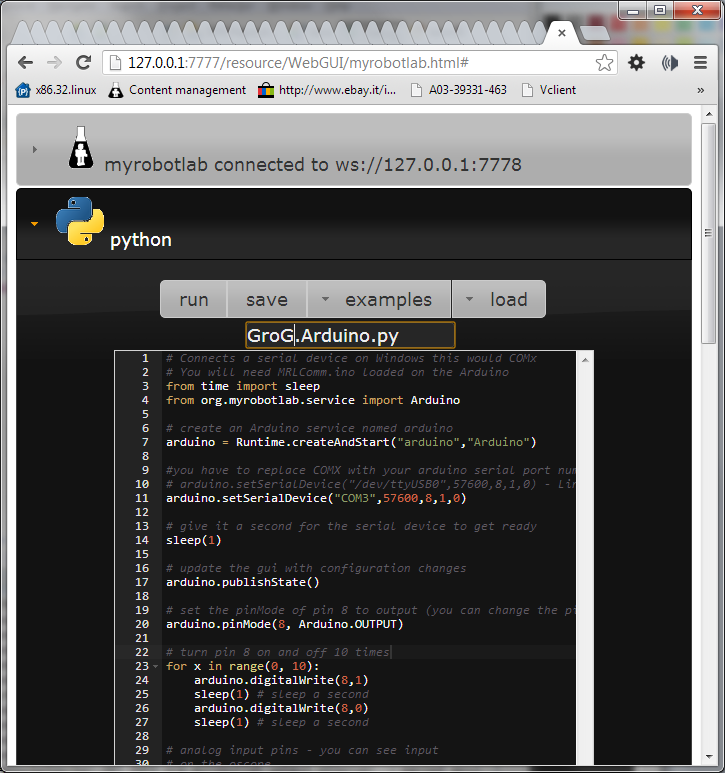
Task: Collapse the python service panel
Action: click(x=35, y=224)
